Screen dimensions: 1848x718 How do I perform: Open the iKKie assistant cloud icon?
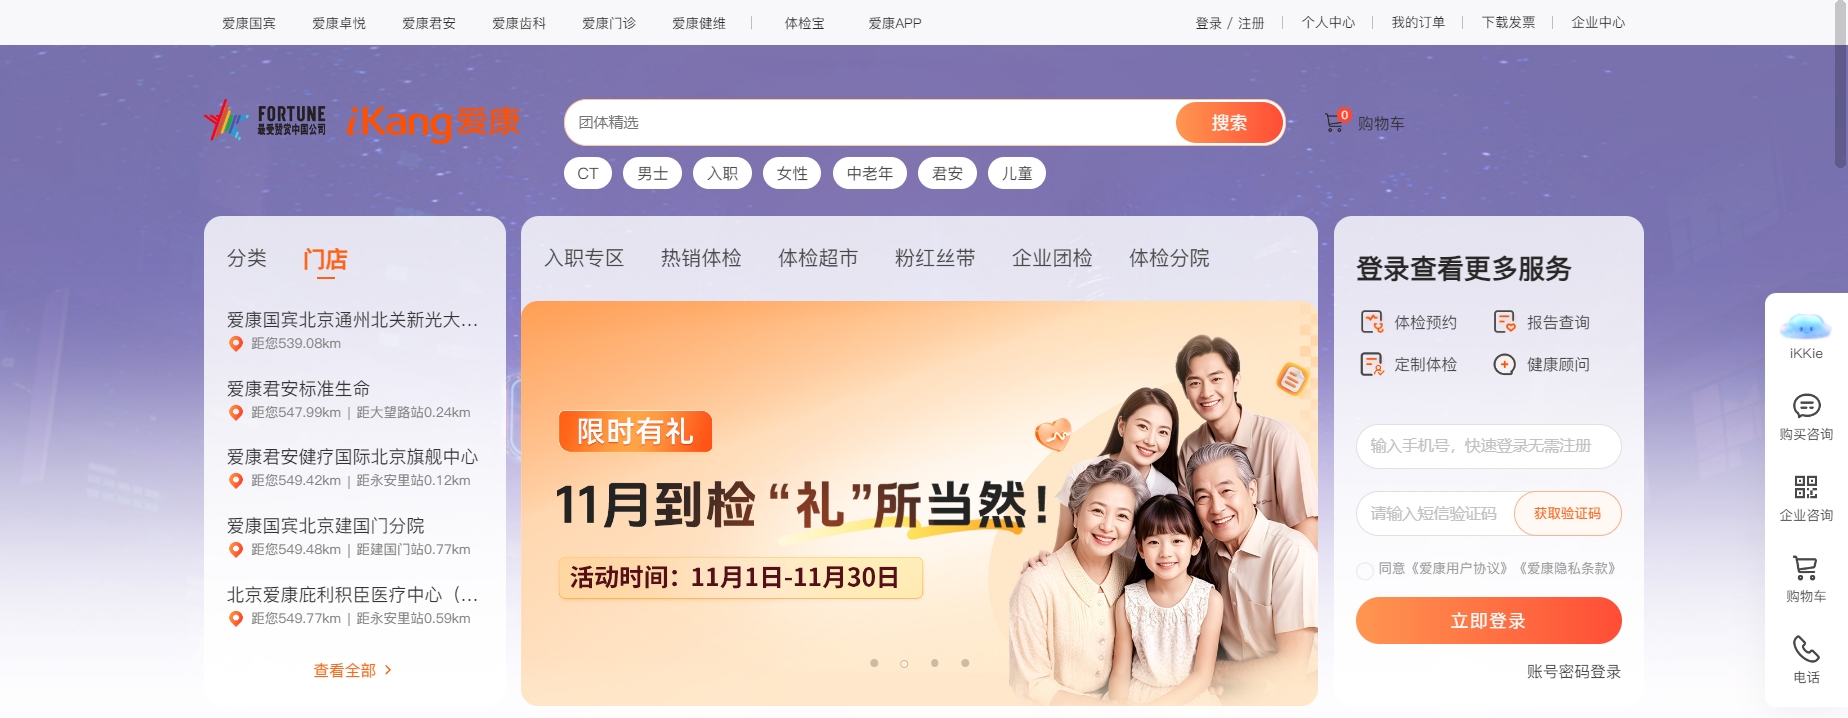click(x=1805, y=327)
